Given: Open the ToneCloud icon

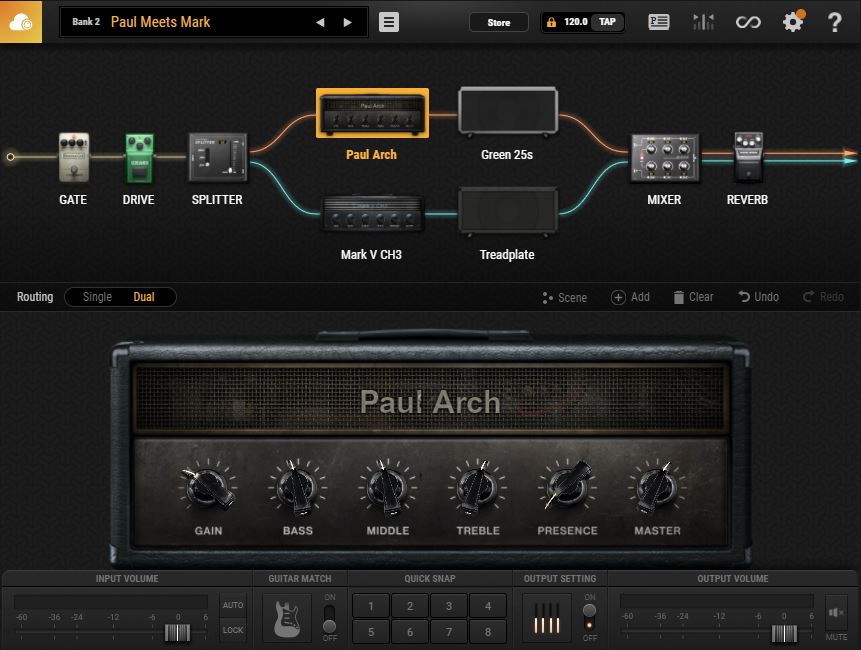Looking at the screenshot, I should [x=21, y=21].
